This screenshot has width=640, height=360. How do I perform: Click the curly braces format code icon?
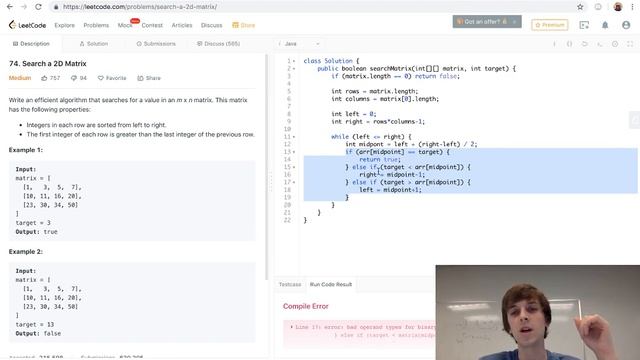tap(569, 44)
